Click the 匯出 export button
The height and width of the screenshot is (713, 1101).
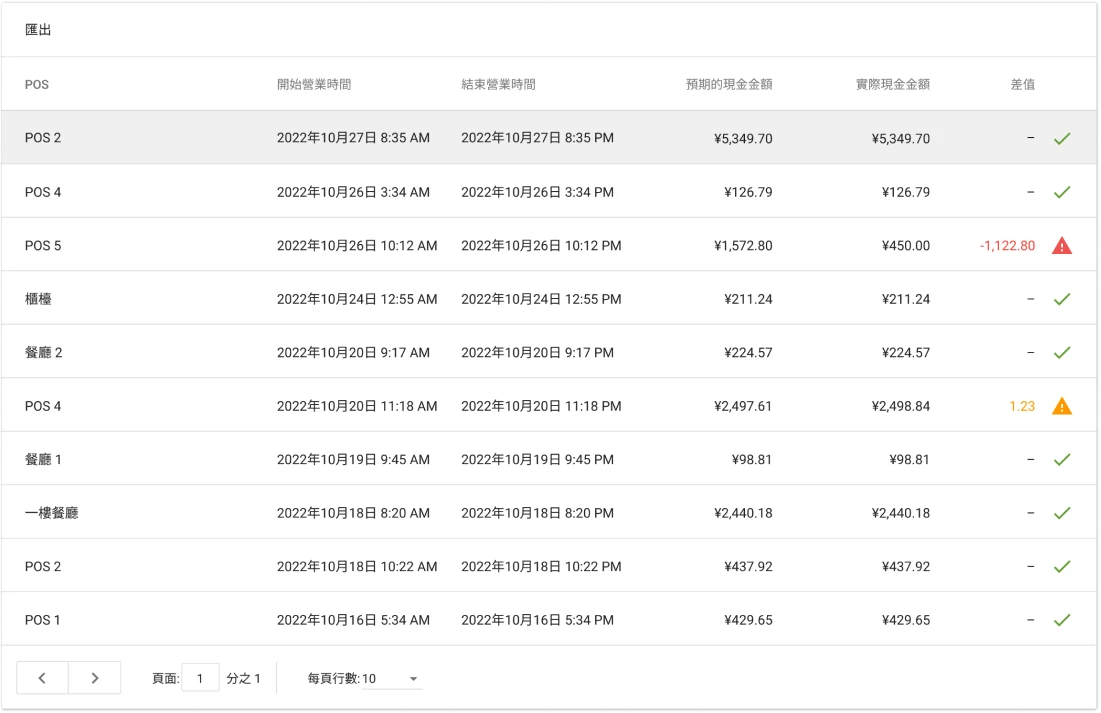(38, 30)
